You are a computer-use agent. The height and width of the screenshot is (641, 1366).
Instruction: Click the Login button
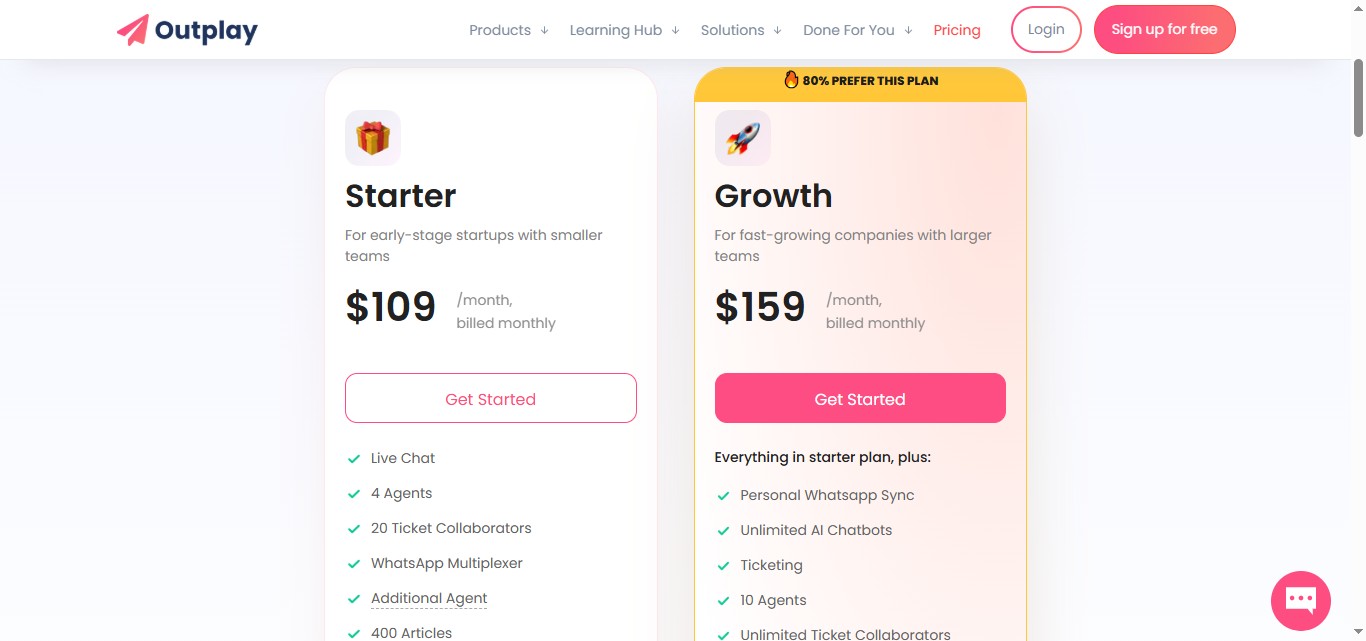pyautogui.click(x=1046, y=29)
